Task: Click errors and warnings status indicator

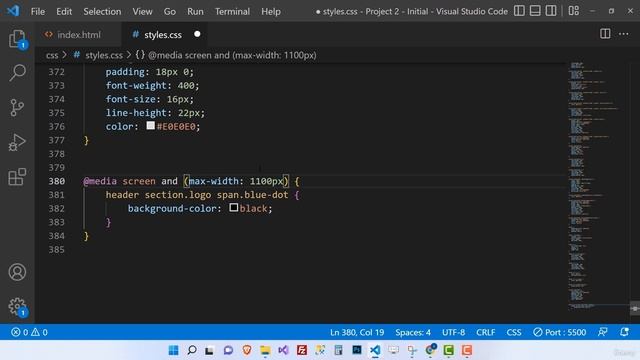Action: 29,332
